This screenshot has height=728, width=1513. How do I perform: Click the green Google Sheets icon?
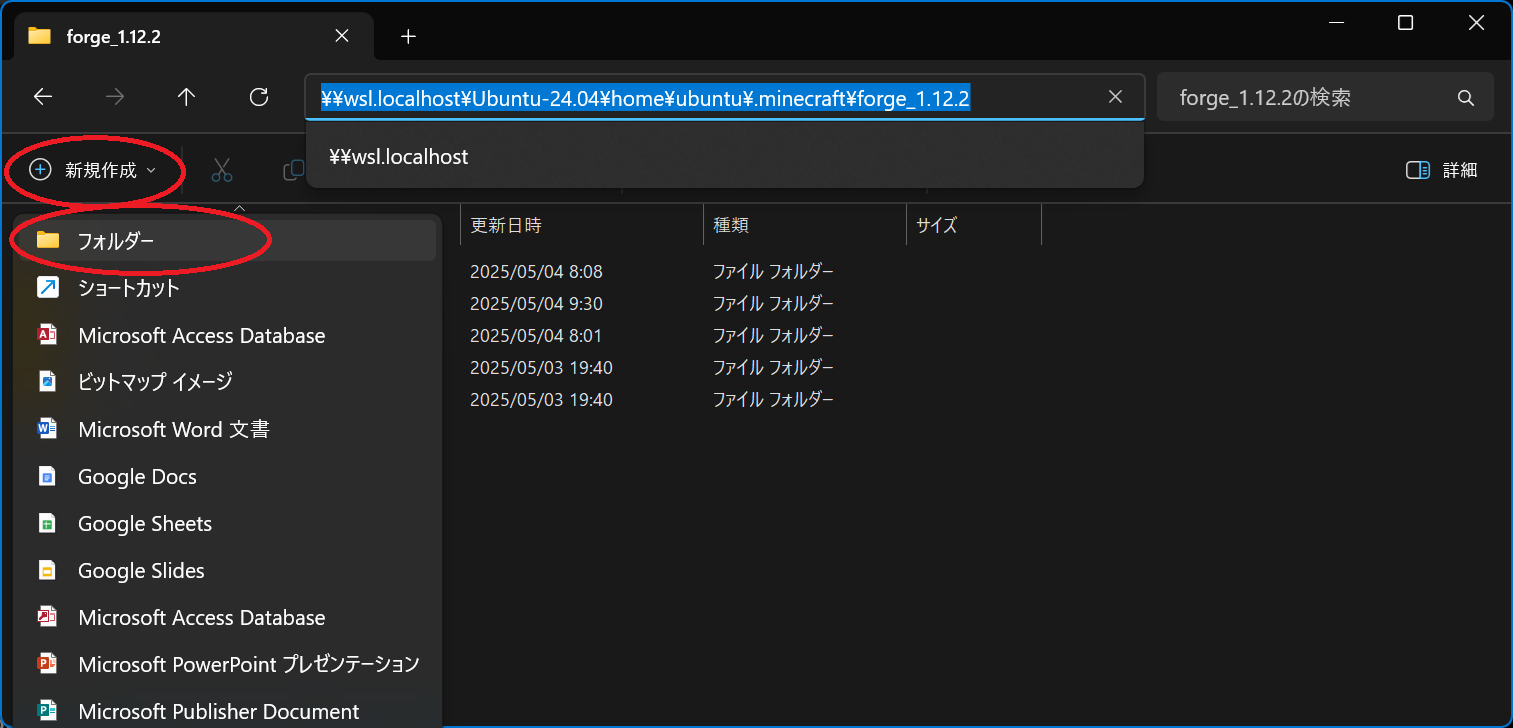[47, 523]
